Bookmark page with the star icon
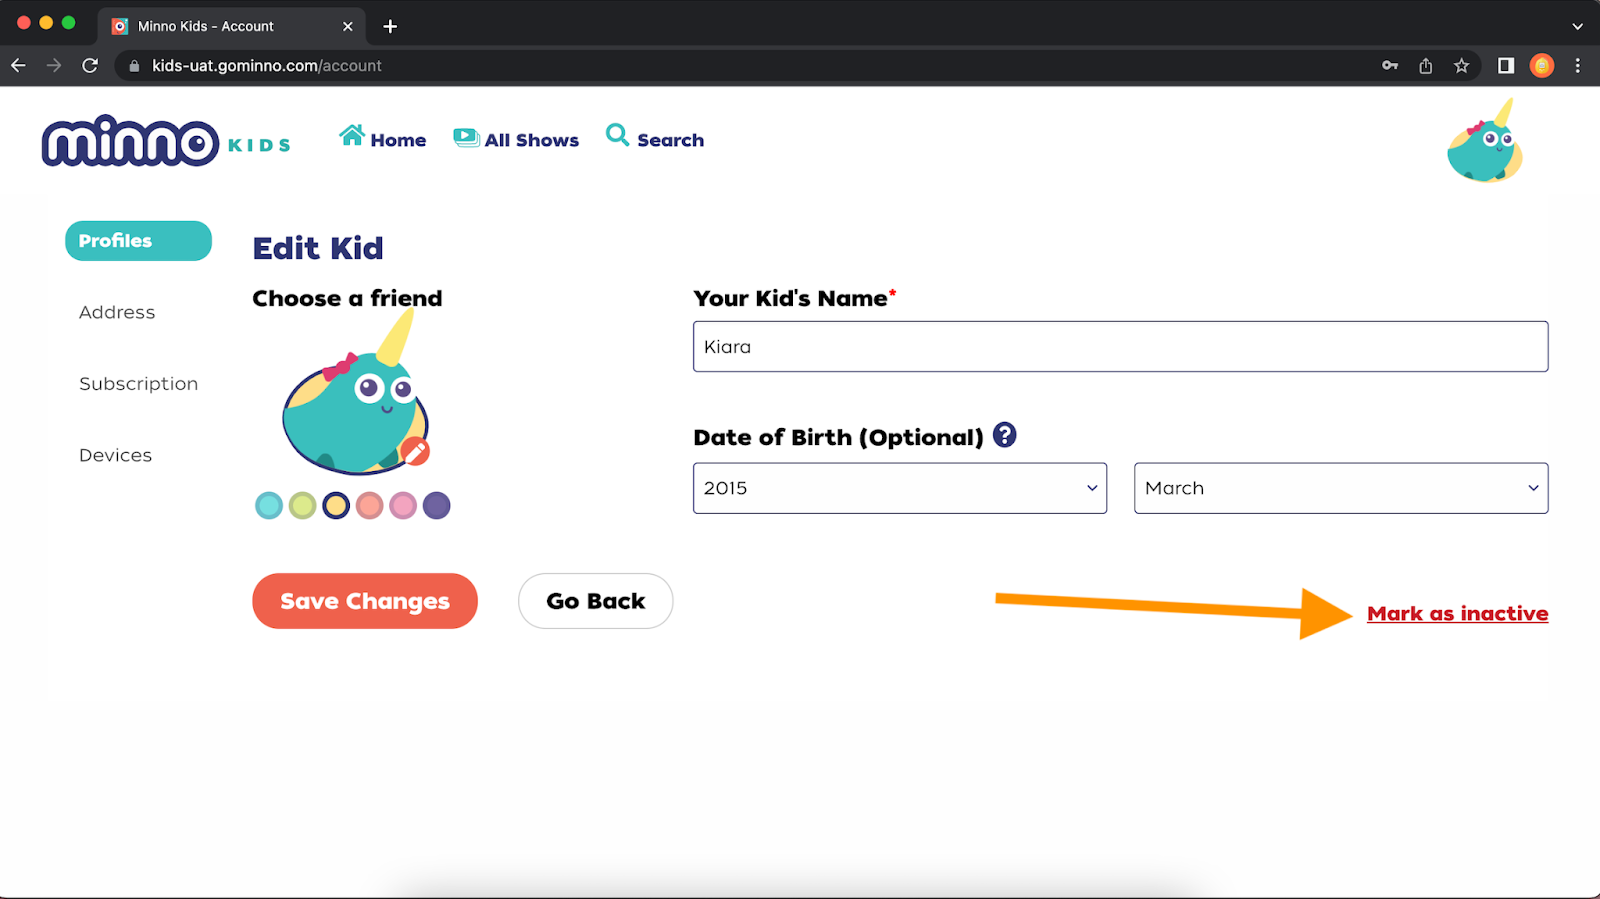The height and width of the screenshot is (899, 1600). [1461, 66]
